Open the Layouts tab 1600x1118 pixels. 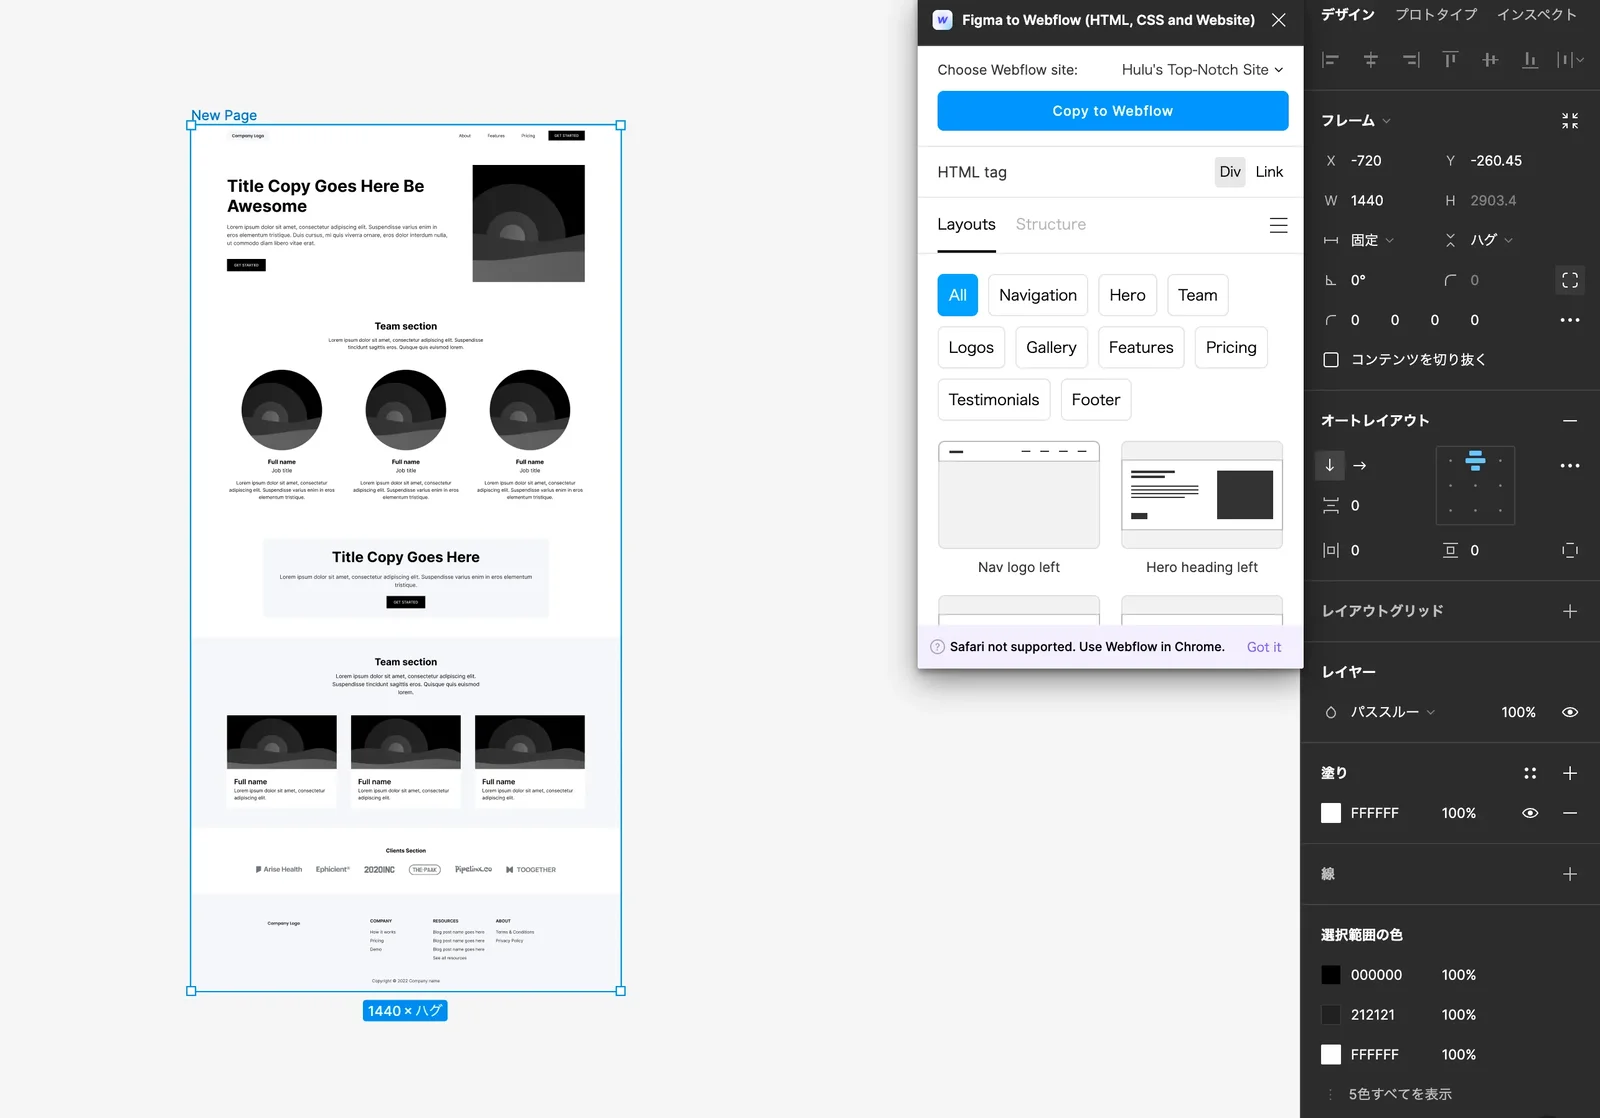[966, 225]
